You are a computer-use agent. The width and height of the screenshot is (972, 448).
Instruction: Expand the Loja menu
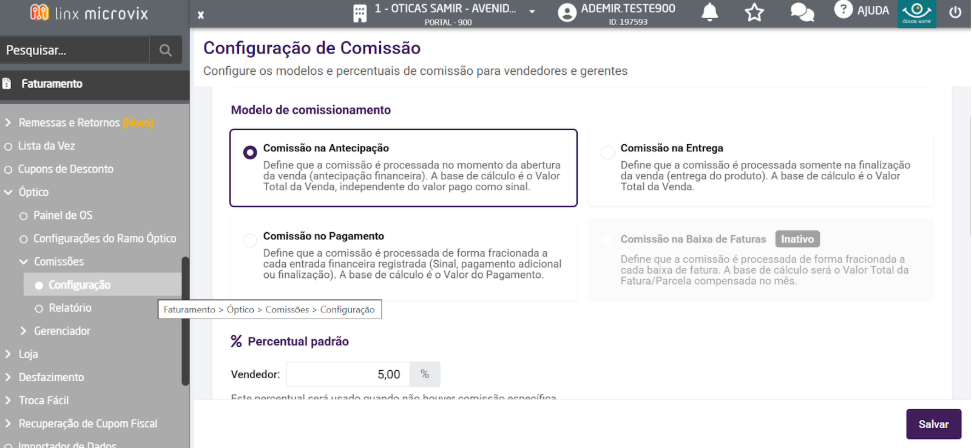pyautogui.click(x=8, y=354)
